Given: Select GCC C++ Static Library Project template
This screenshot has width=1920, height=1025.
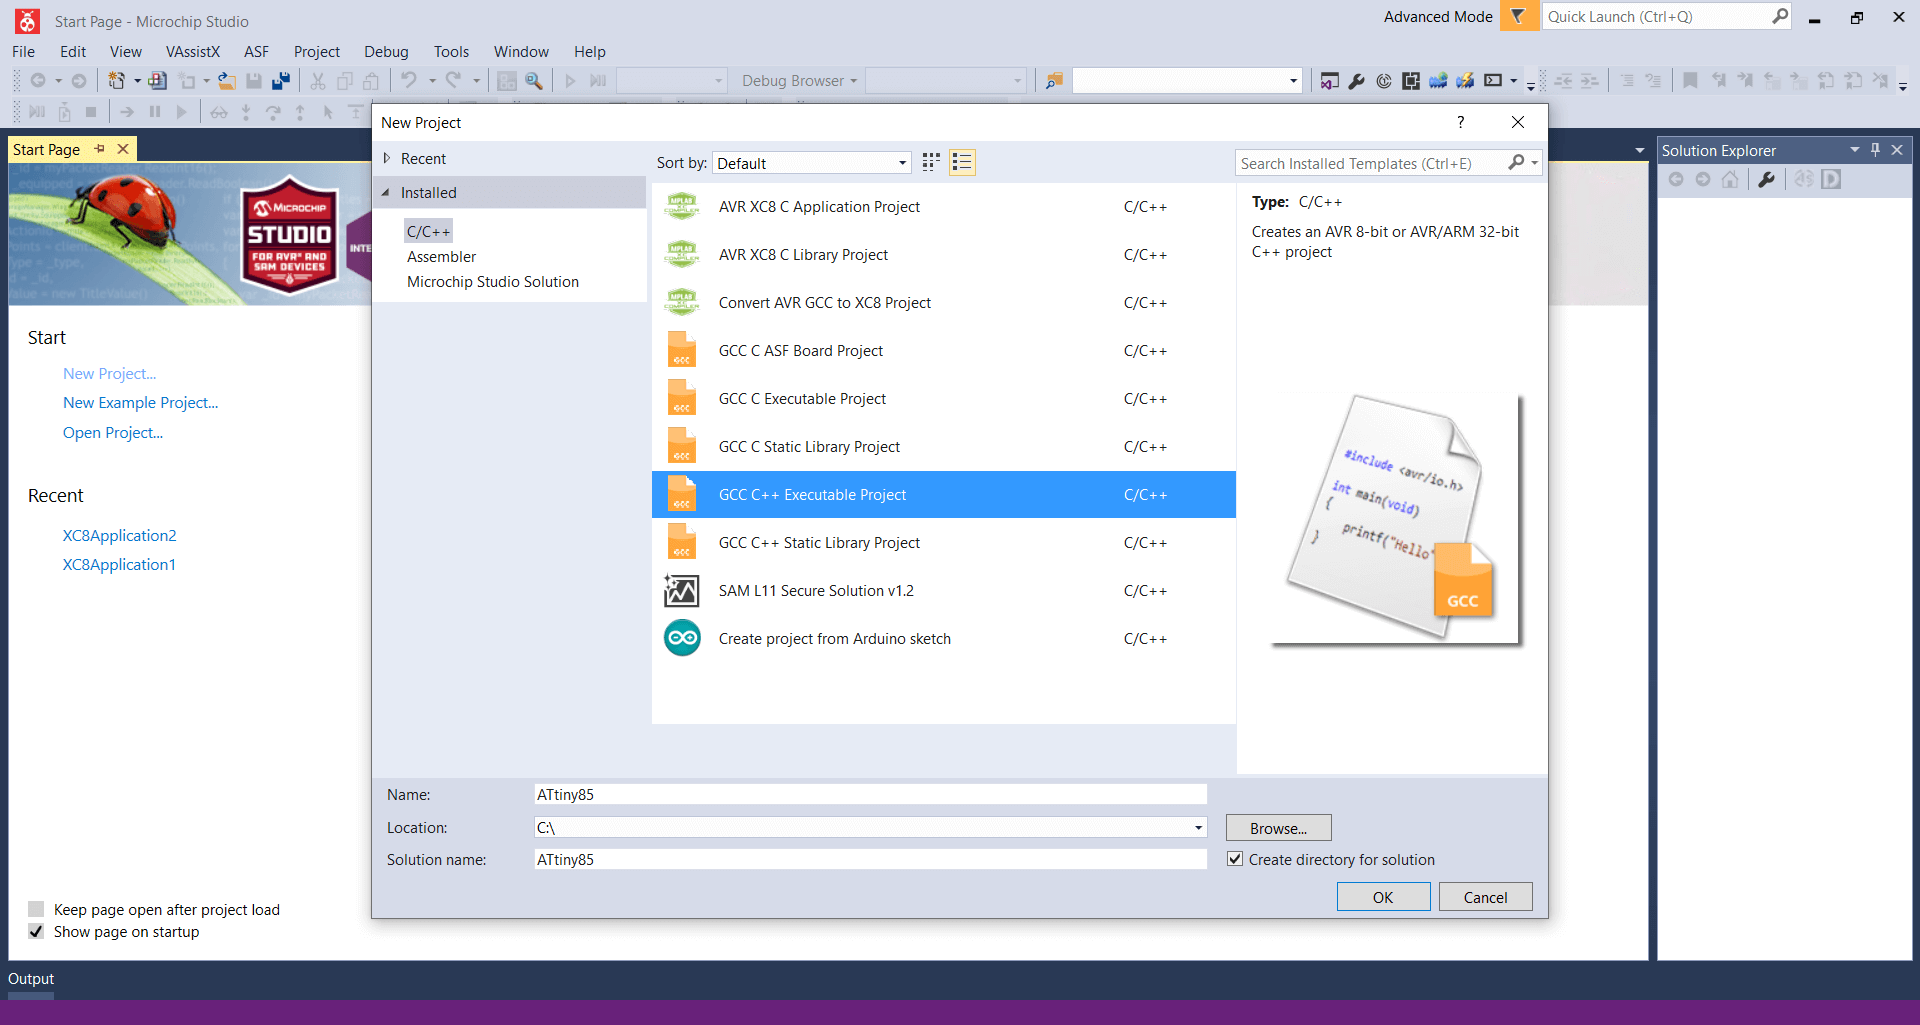Looking at the screenshot, I should [944, 543].
